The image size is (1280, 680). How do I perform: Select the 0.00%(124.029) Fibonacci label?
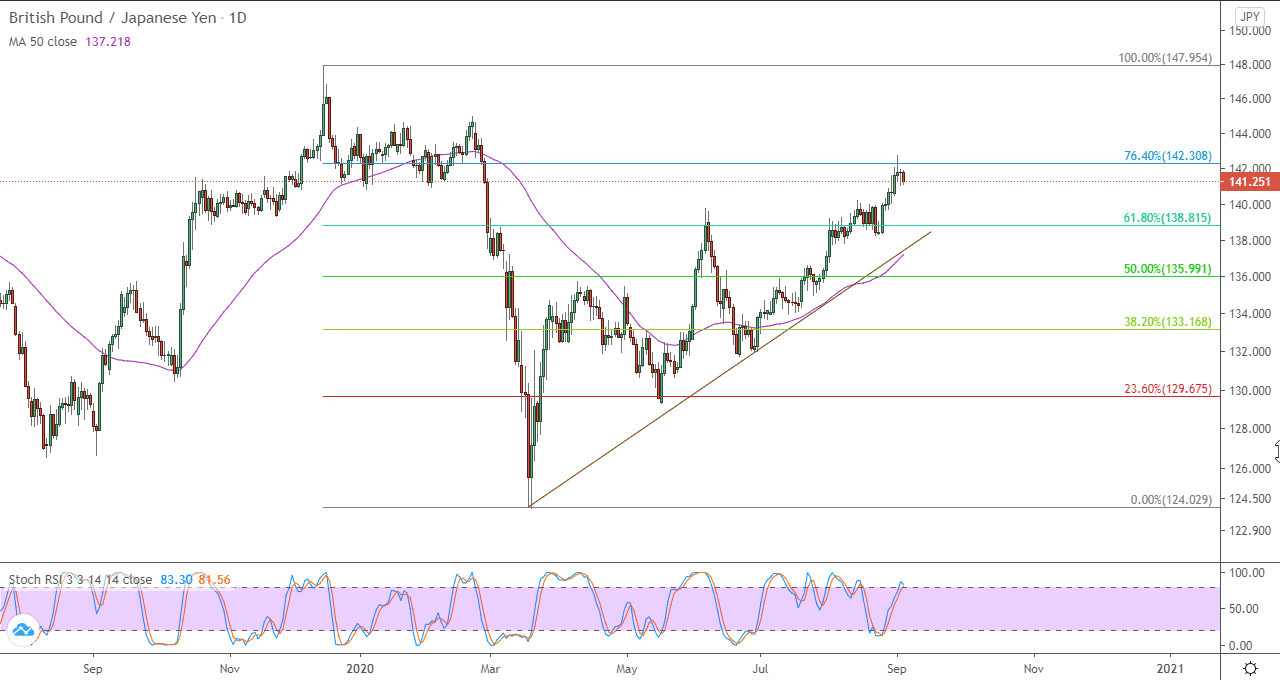point(1171,500)
